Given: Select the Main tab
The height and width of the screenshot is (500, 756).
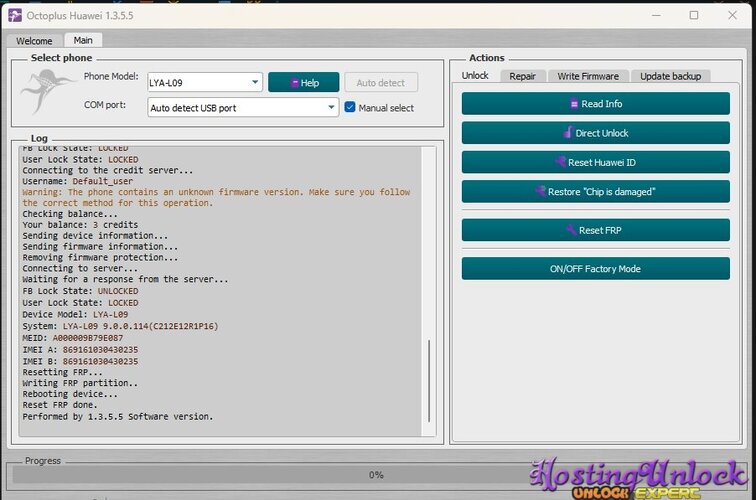Looking at the screenshot, I should [83, 41].
